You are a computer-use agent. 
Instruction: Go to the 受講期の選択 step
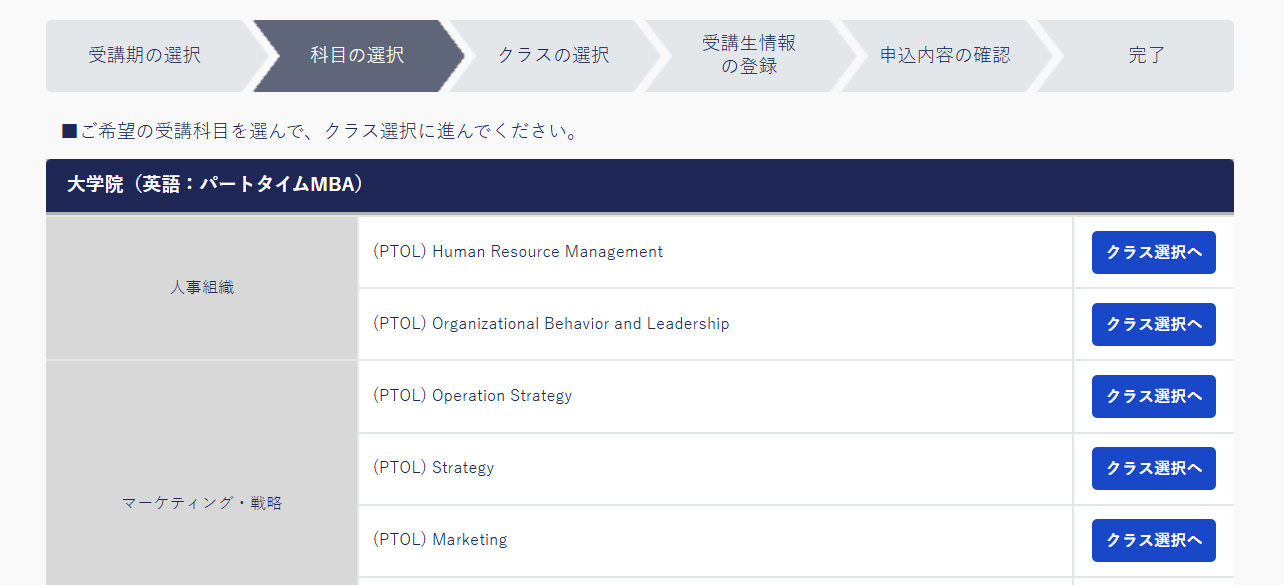click(x=145, y=56)
